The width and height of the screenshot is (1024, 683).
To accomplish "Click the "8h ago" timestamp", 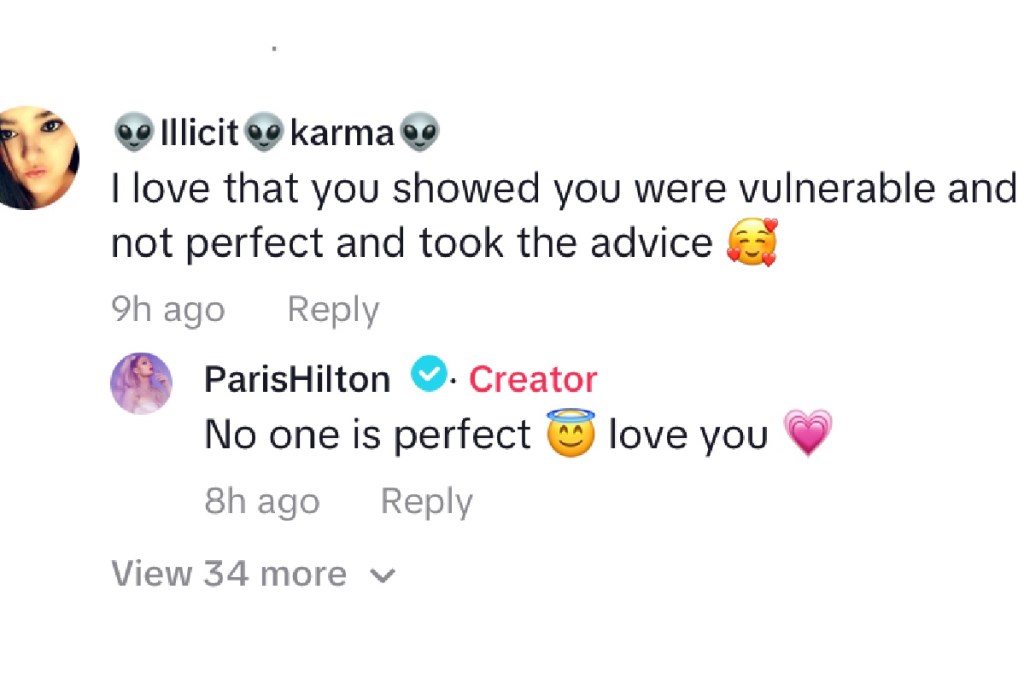I will (x=262, y=501).
